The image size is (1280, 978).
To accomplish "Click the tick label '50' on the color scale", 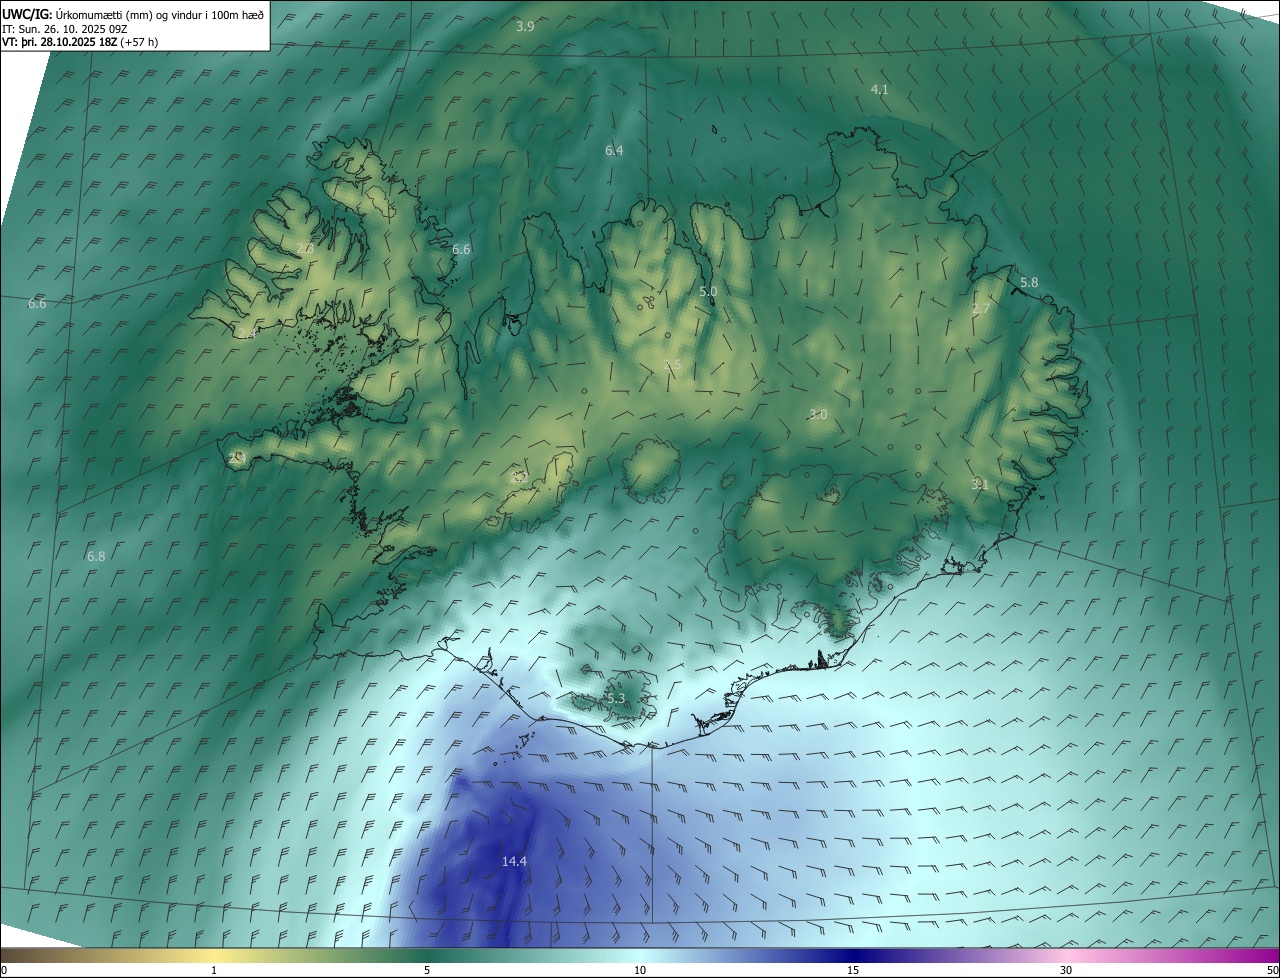I will [x=1272, y=970].
